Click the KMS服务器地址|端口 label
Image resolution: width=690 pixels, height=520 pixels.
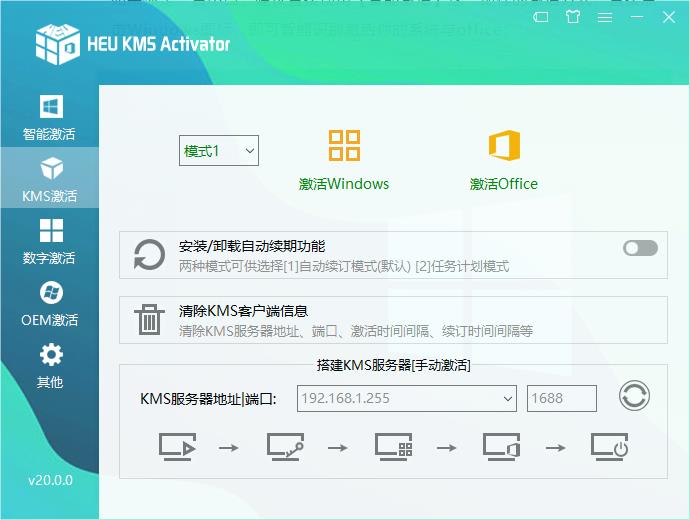pos(208,399)
